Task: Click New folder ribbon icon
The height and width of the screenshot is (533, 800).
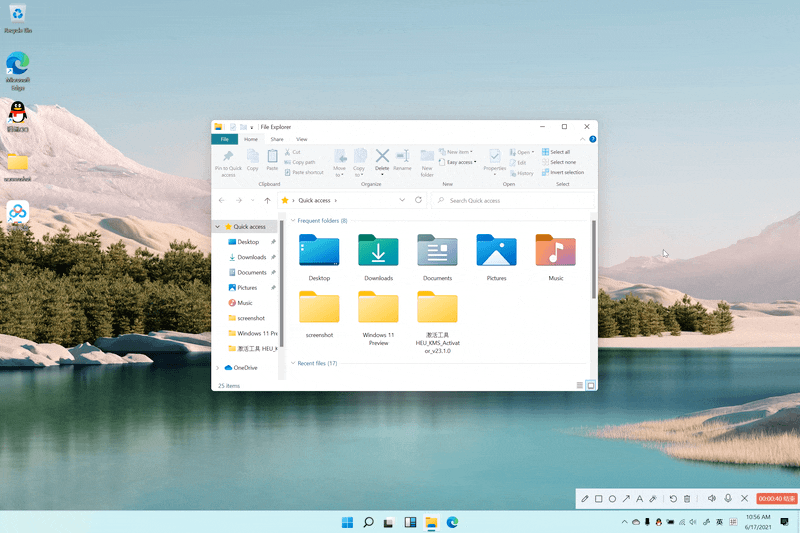Action: tap(427, 163)
